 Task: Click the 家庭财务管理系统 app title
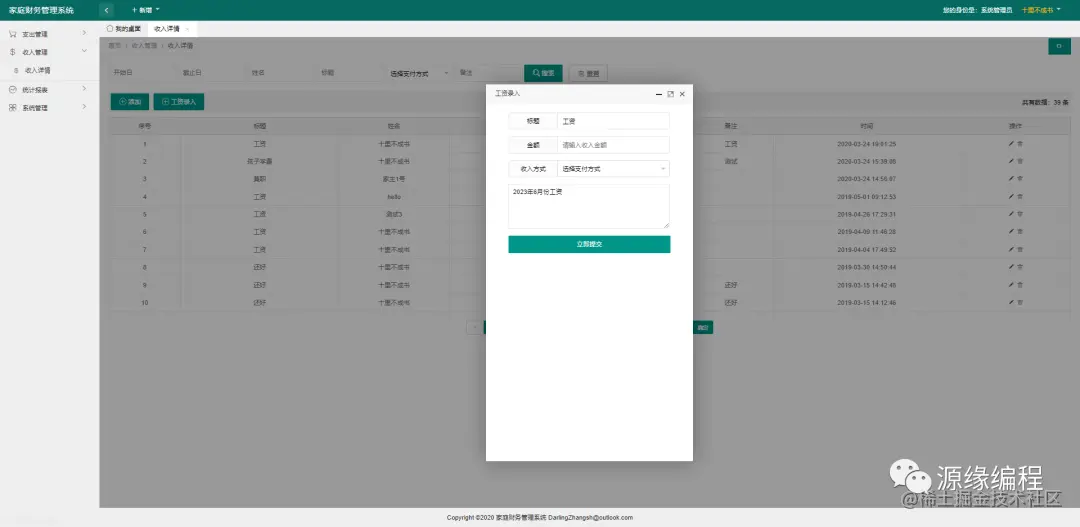pyautogui.click(x=41, y=10)
